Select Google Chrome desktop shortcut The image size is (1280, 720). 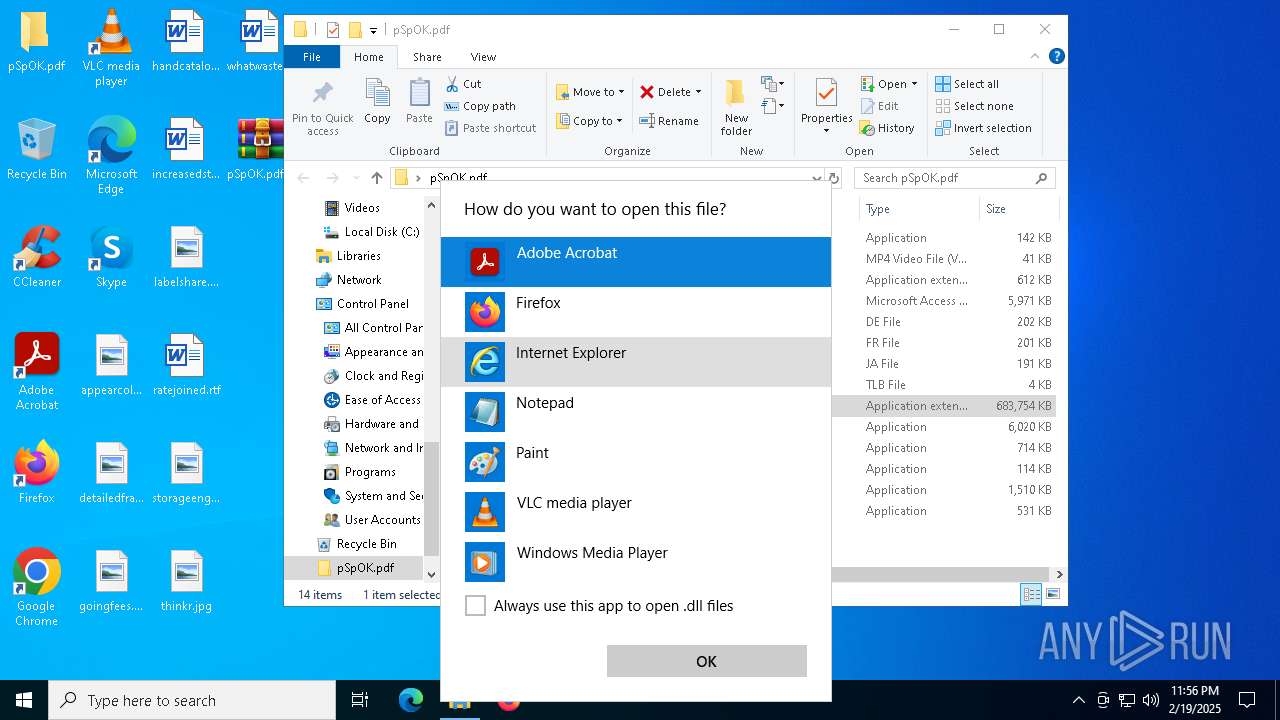pos(37,588)
